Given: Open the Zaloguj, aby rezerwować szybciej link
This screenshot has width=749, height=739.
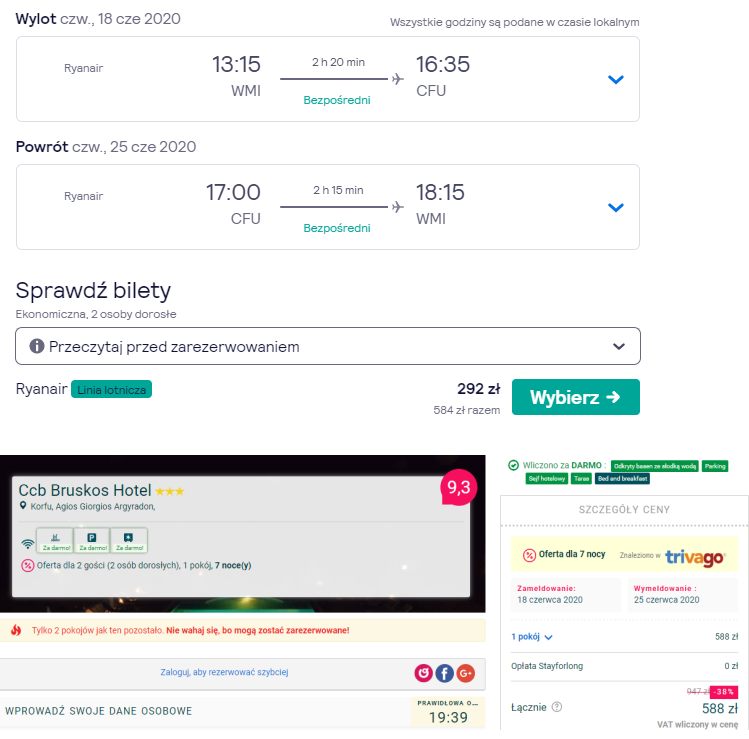Looking at the screenshot, I should point(224,672).
